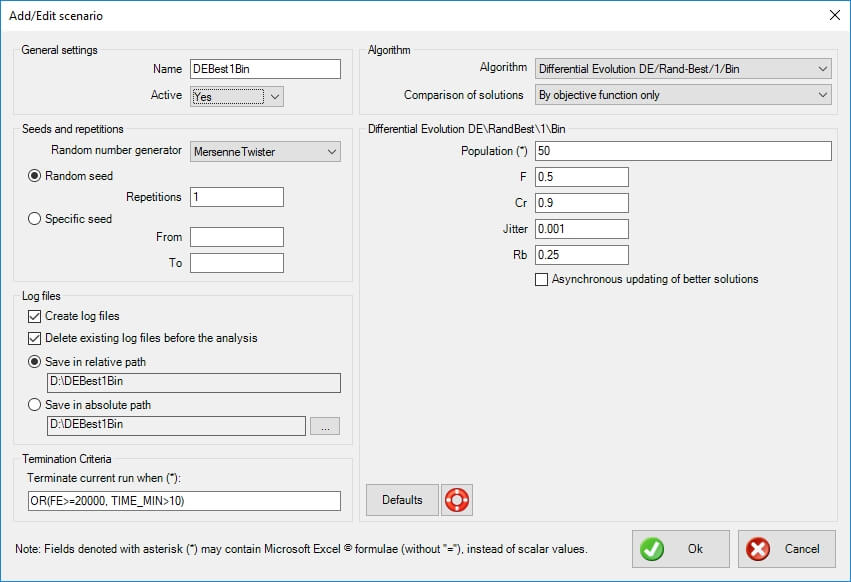Choose Save in absolute path option
The width and height of the screenshot is (851, 582).
coord(35,405)
